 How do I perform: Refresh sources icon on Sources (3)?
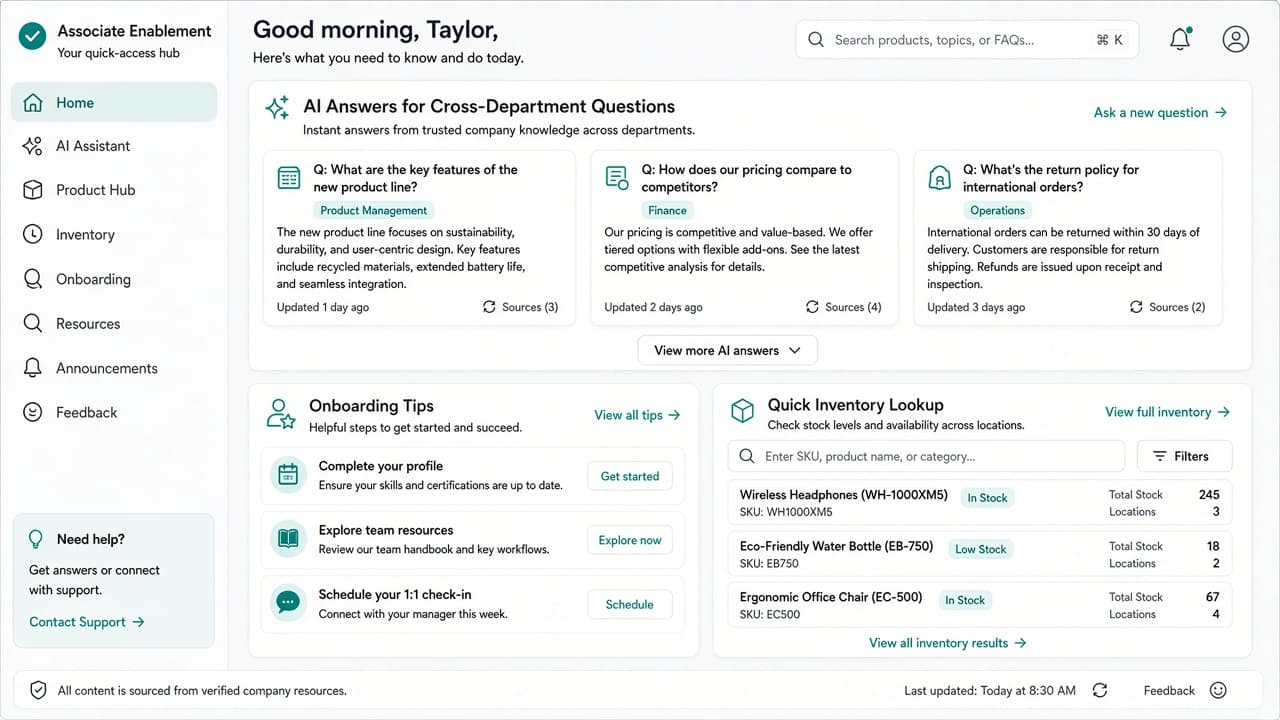[489, 307]
